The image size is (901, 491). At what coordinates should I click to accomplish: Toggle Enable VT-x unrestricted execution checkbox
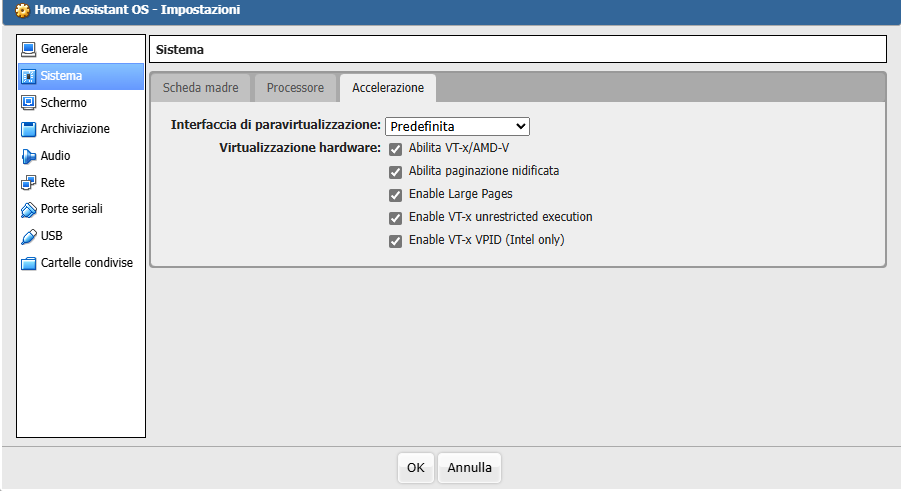coord(395,218)
